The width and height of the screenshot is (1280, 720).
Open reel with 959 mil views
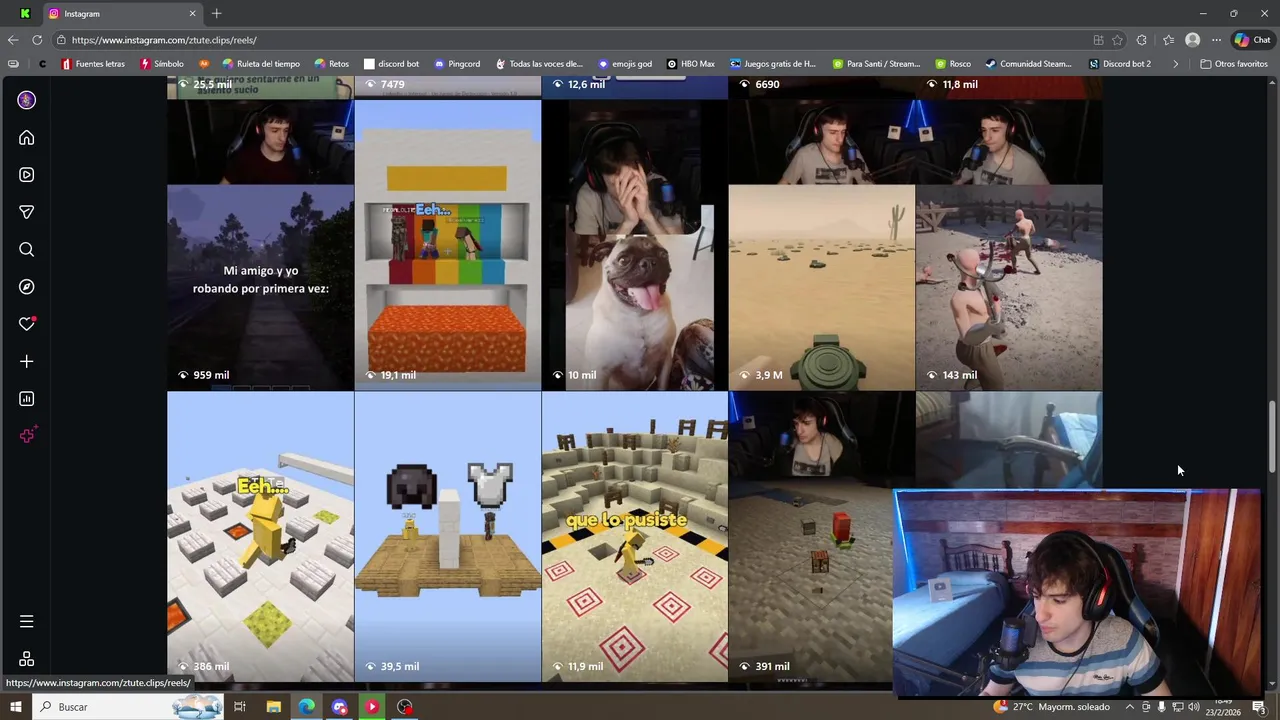pos(260,245)
